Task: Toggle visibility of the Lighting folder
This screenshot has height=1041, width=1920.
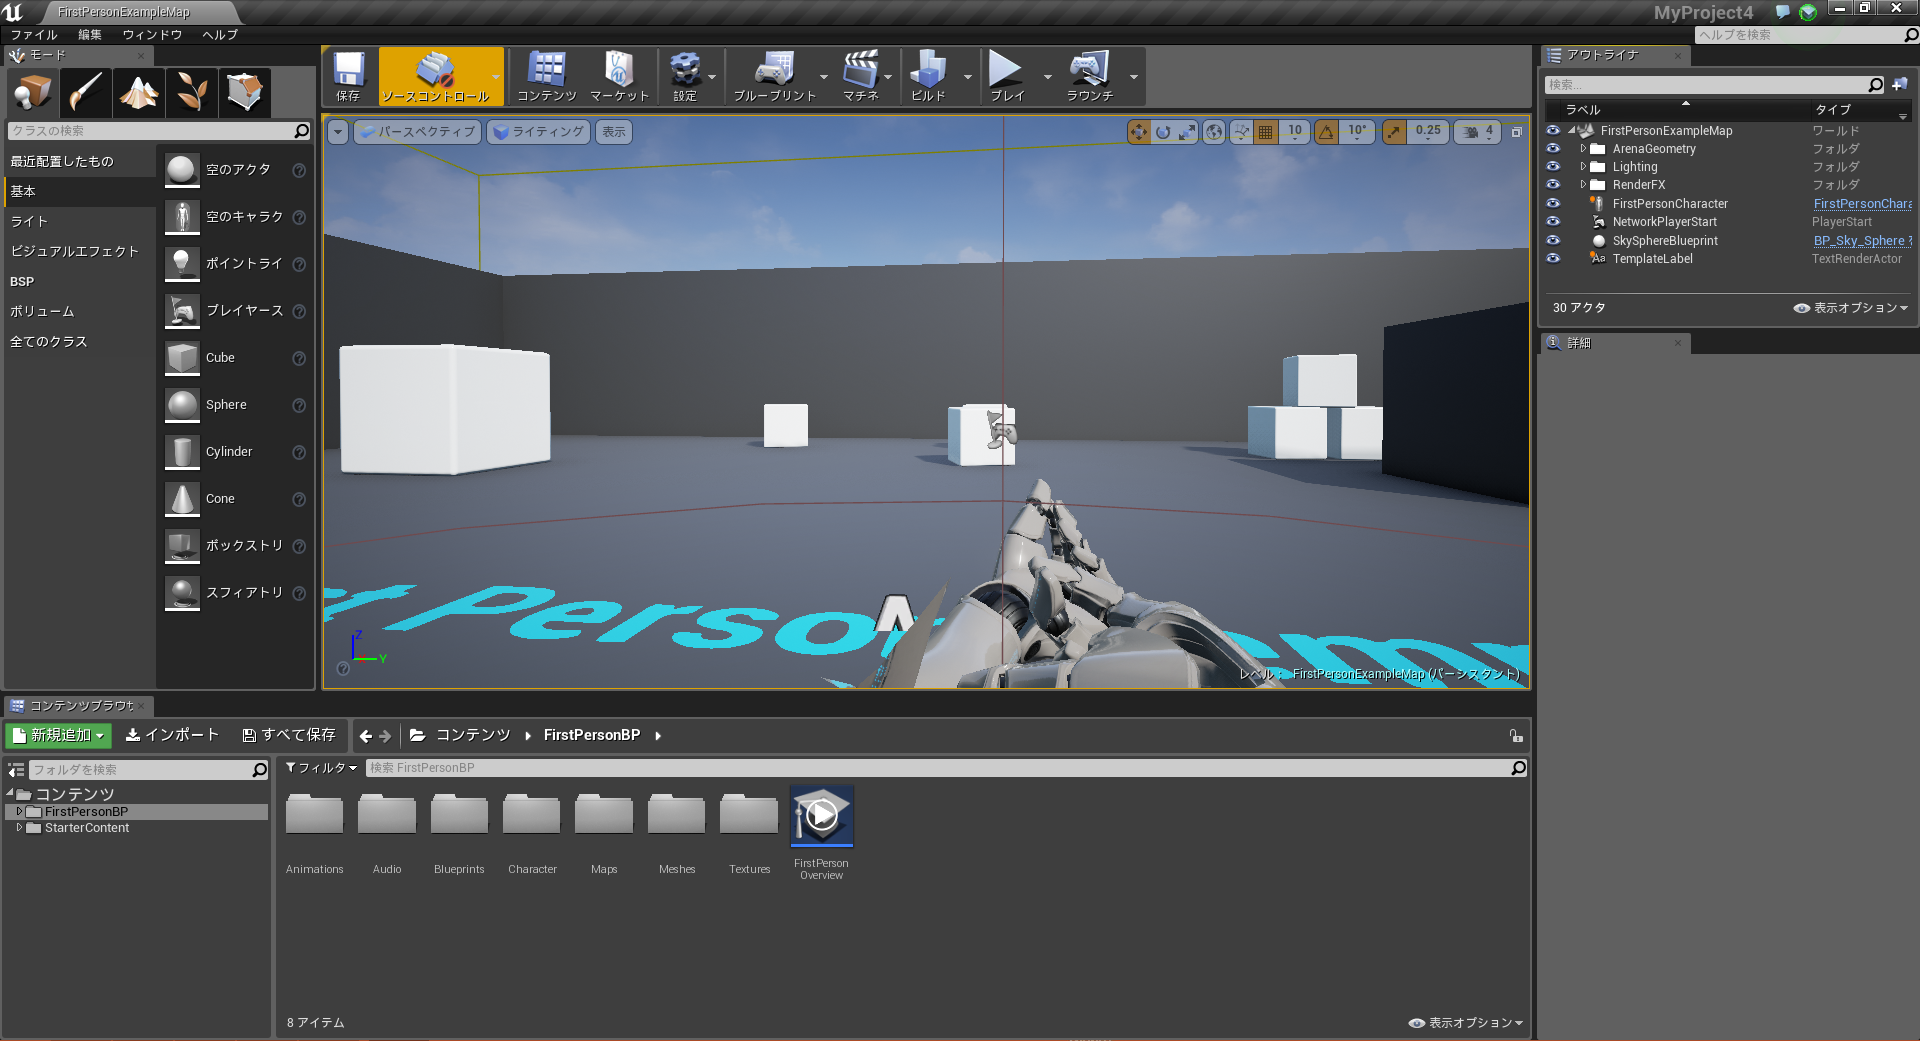Action: pyautogui.click(x=1553, y=167)
